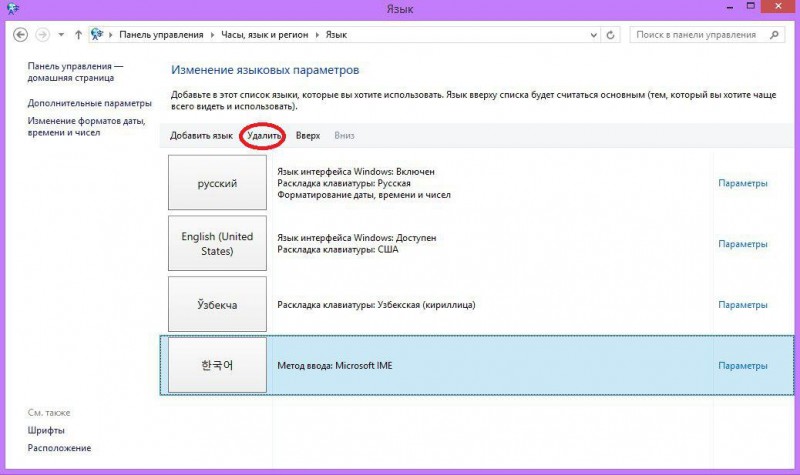Click the forward navigation arrow

[x=43, y=35]
